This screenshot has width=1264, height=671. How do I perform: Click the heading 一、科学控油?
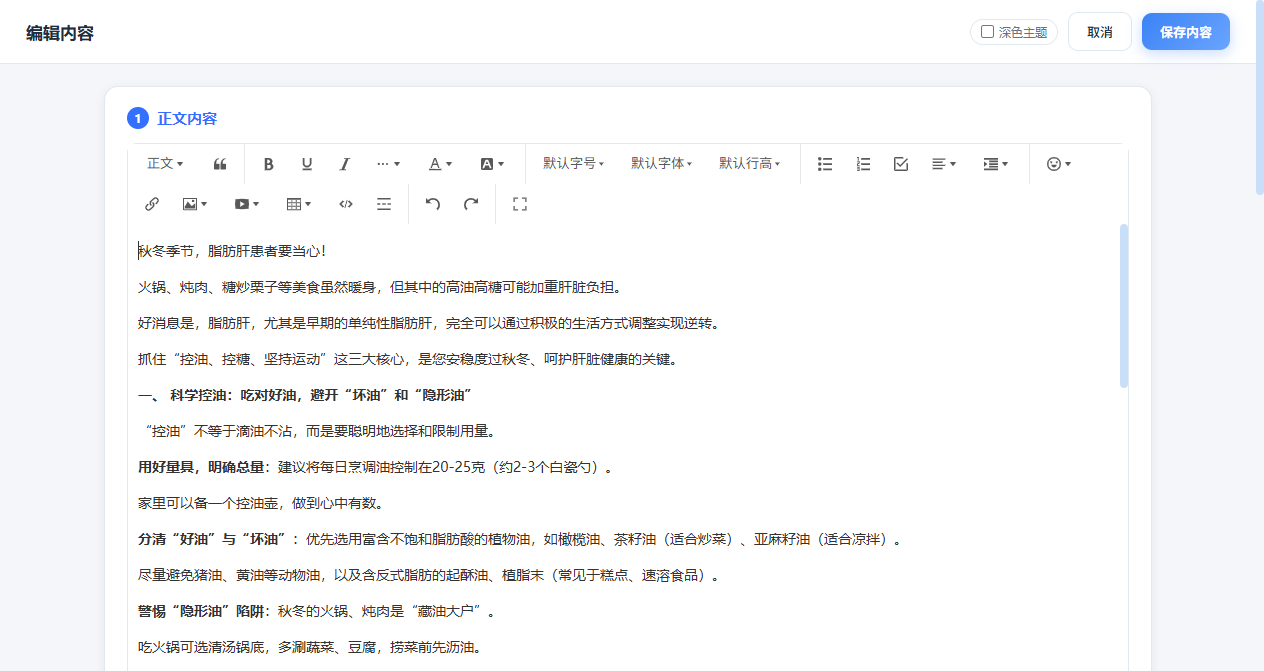coord(305,395)
